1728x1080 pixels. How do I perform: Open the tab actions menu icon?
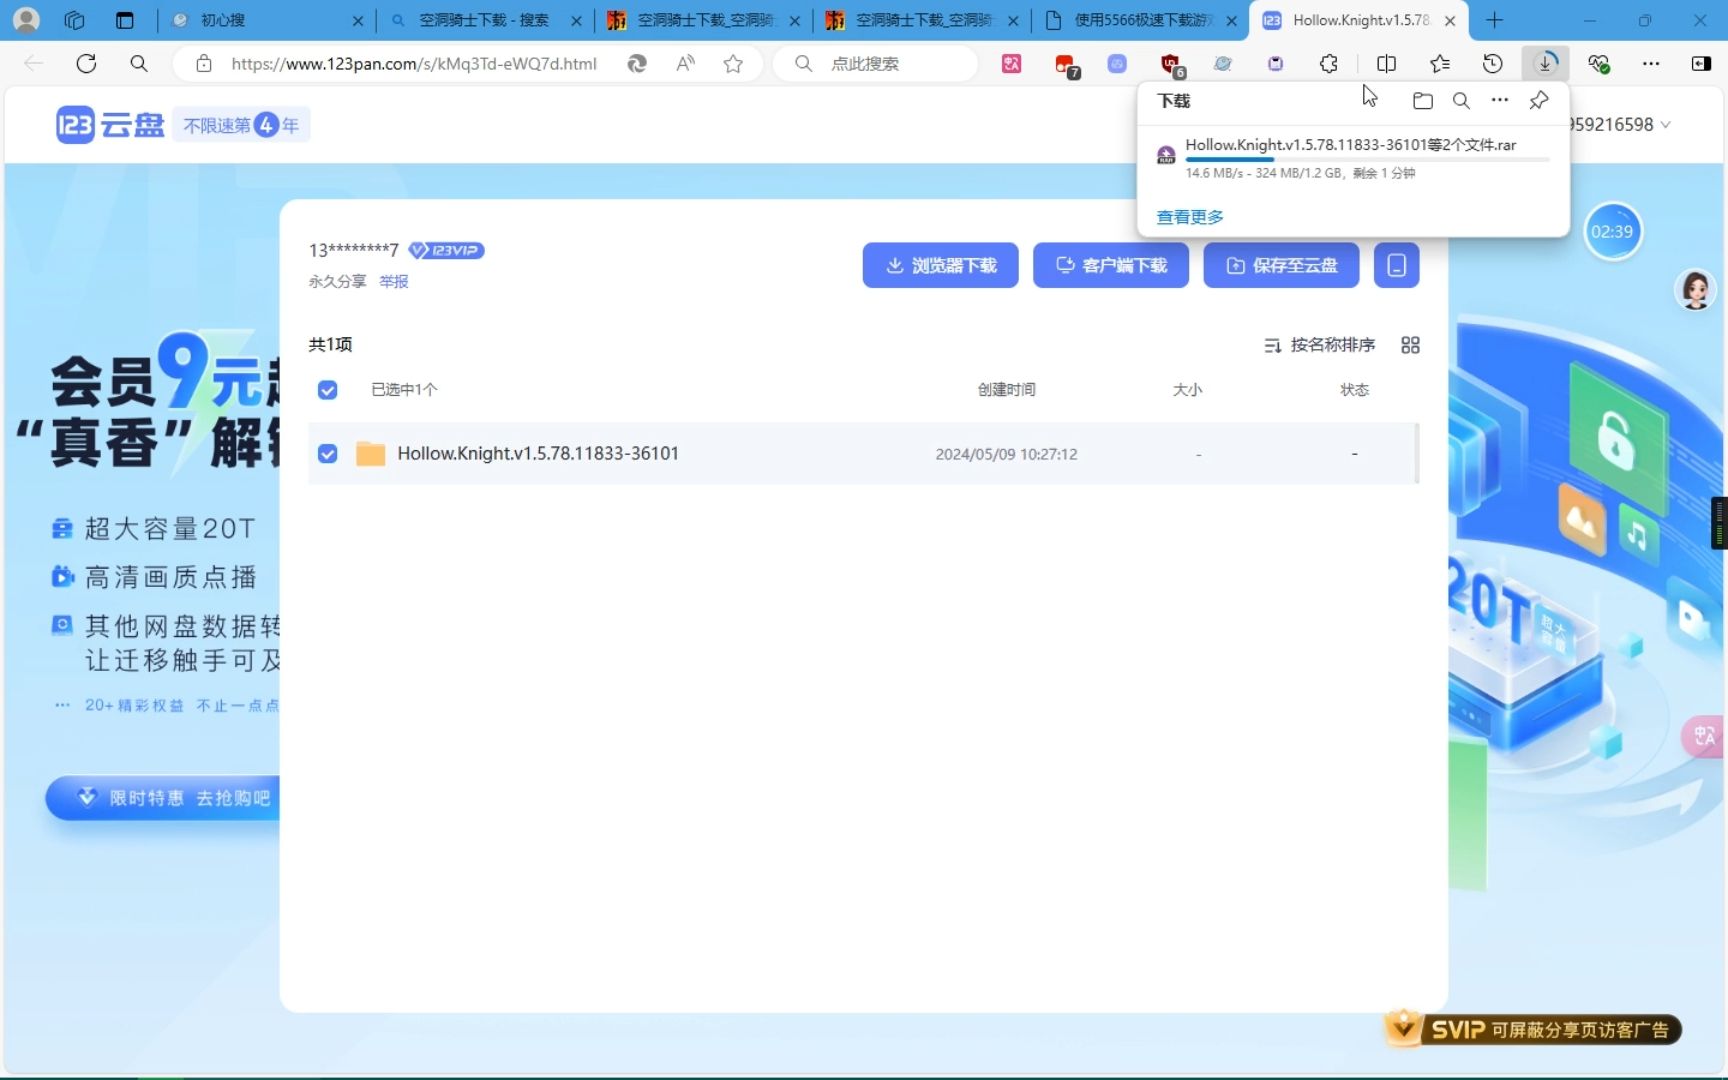[124, 20]
